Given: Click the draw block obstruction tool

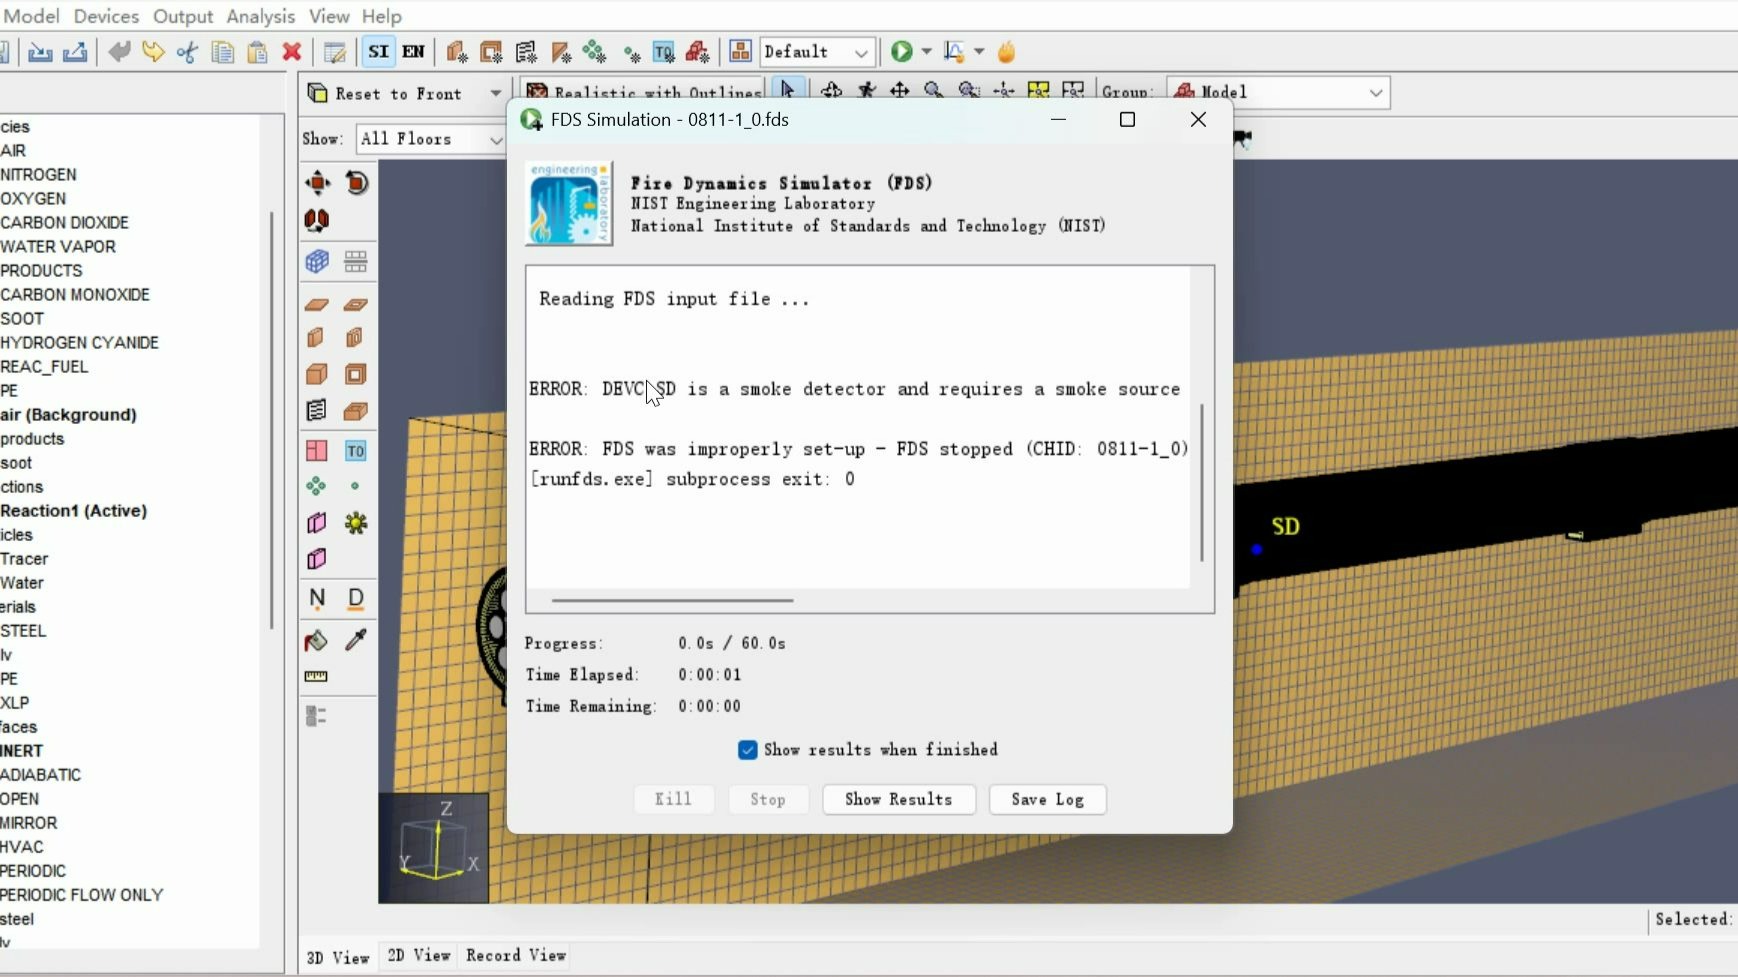Looking at the screenshot, I should click(317, 374).
